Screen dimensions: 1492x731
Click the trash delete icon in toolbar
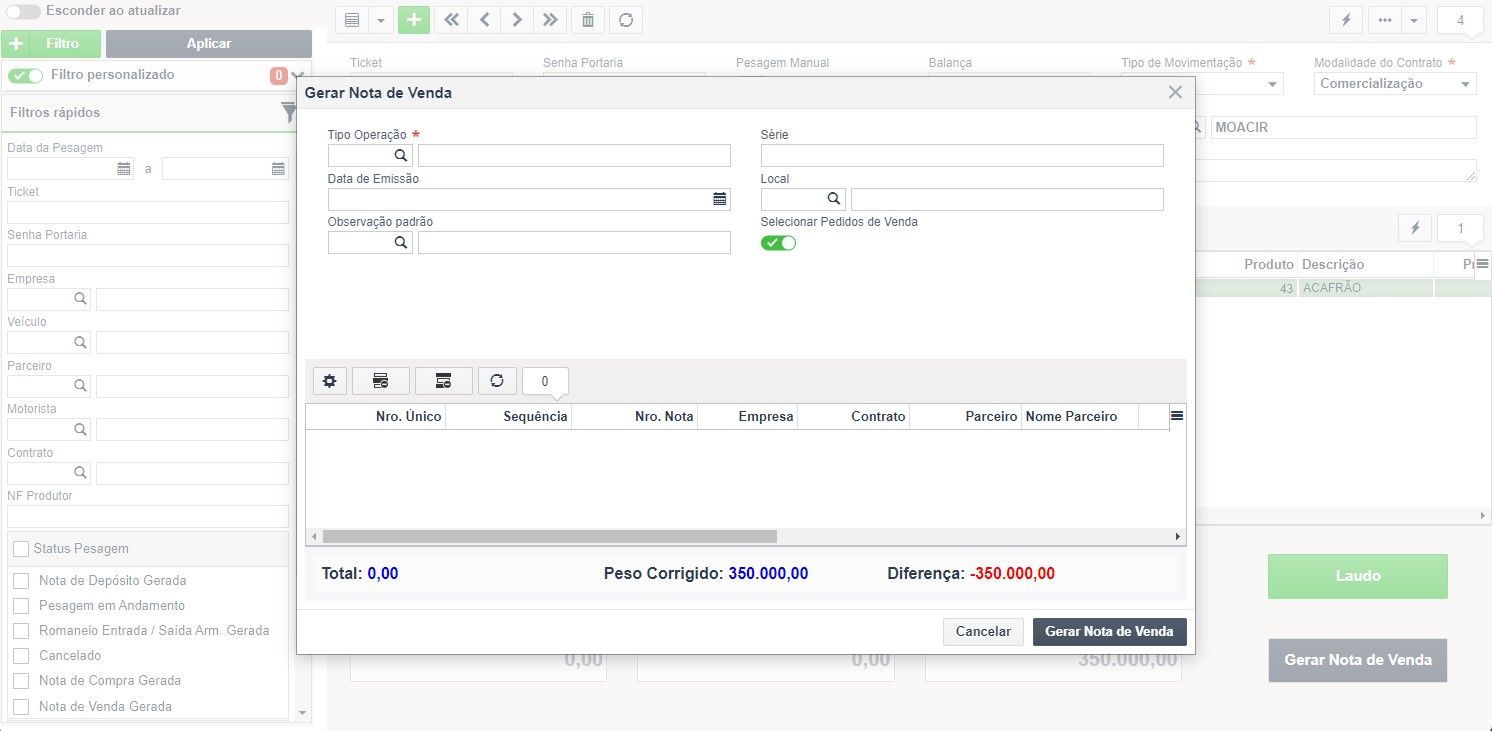click(588, 20)
